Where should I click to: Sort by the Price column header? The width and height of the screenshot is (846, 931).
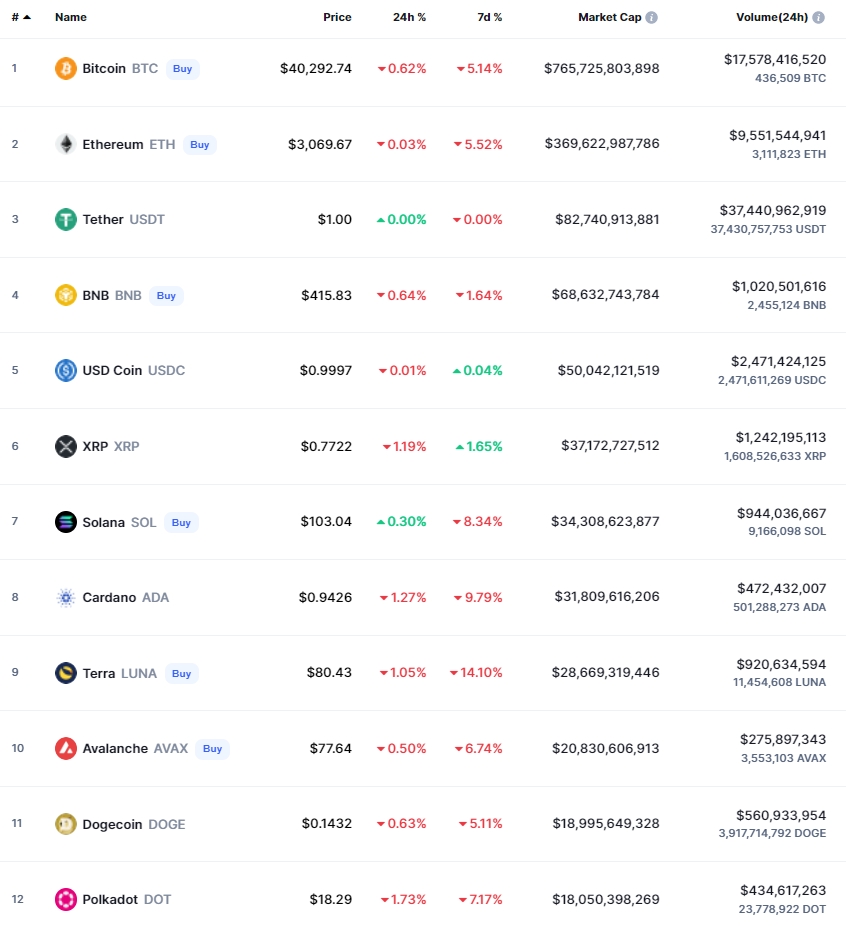click(337, 17)
